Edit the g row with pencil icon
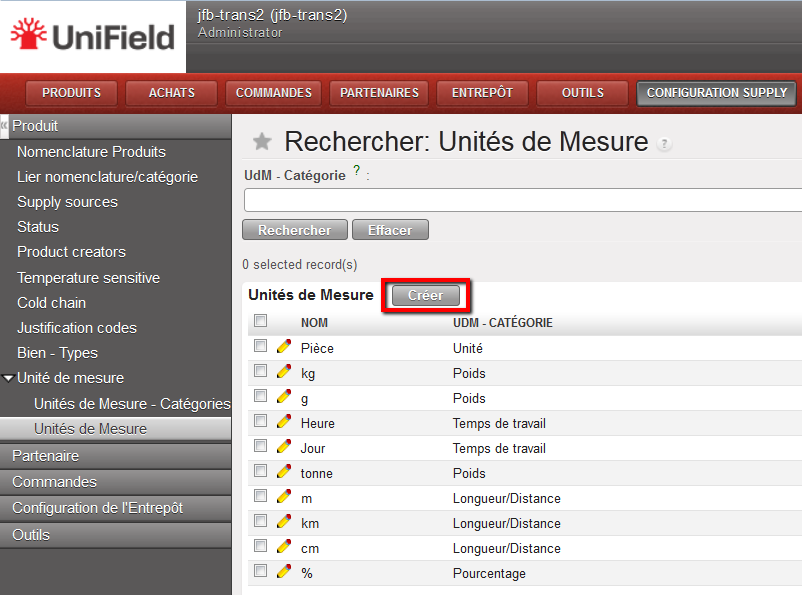 pyautogui.click(x=284, y=396)
